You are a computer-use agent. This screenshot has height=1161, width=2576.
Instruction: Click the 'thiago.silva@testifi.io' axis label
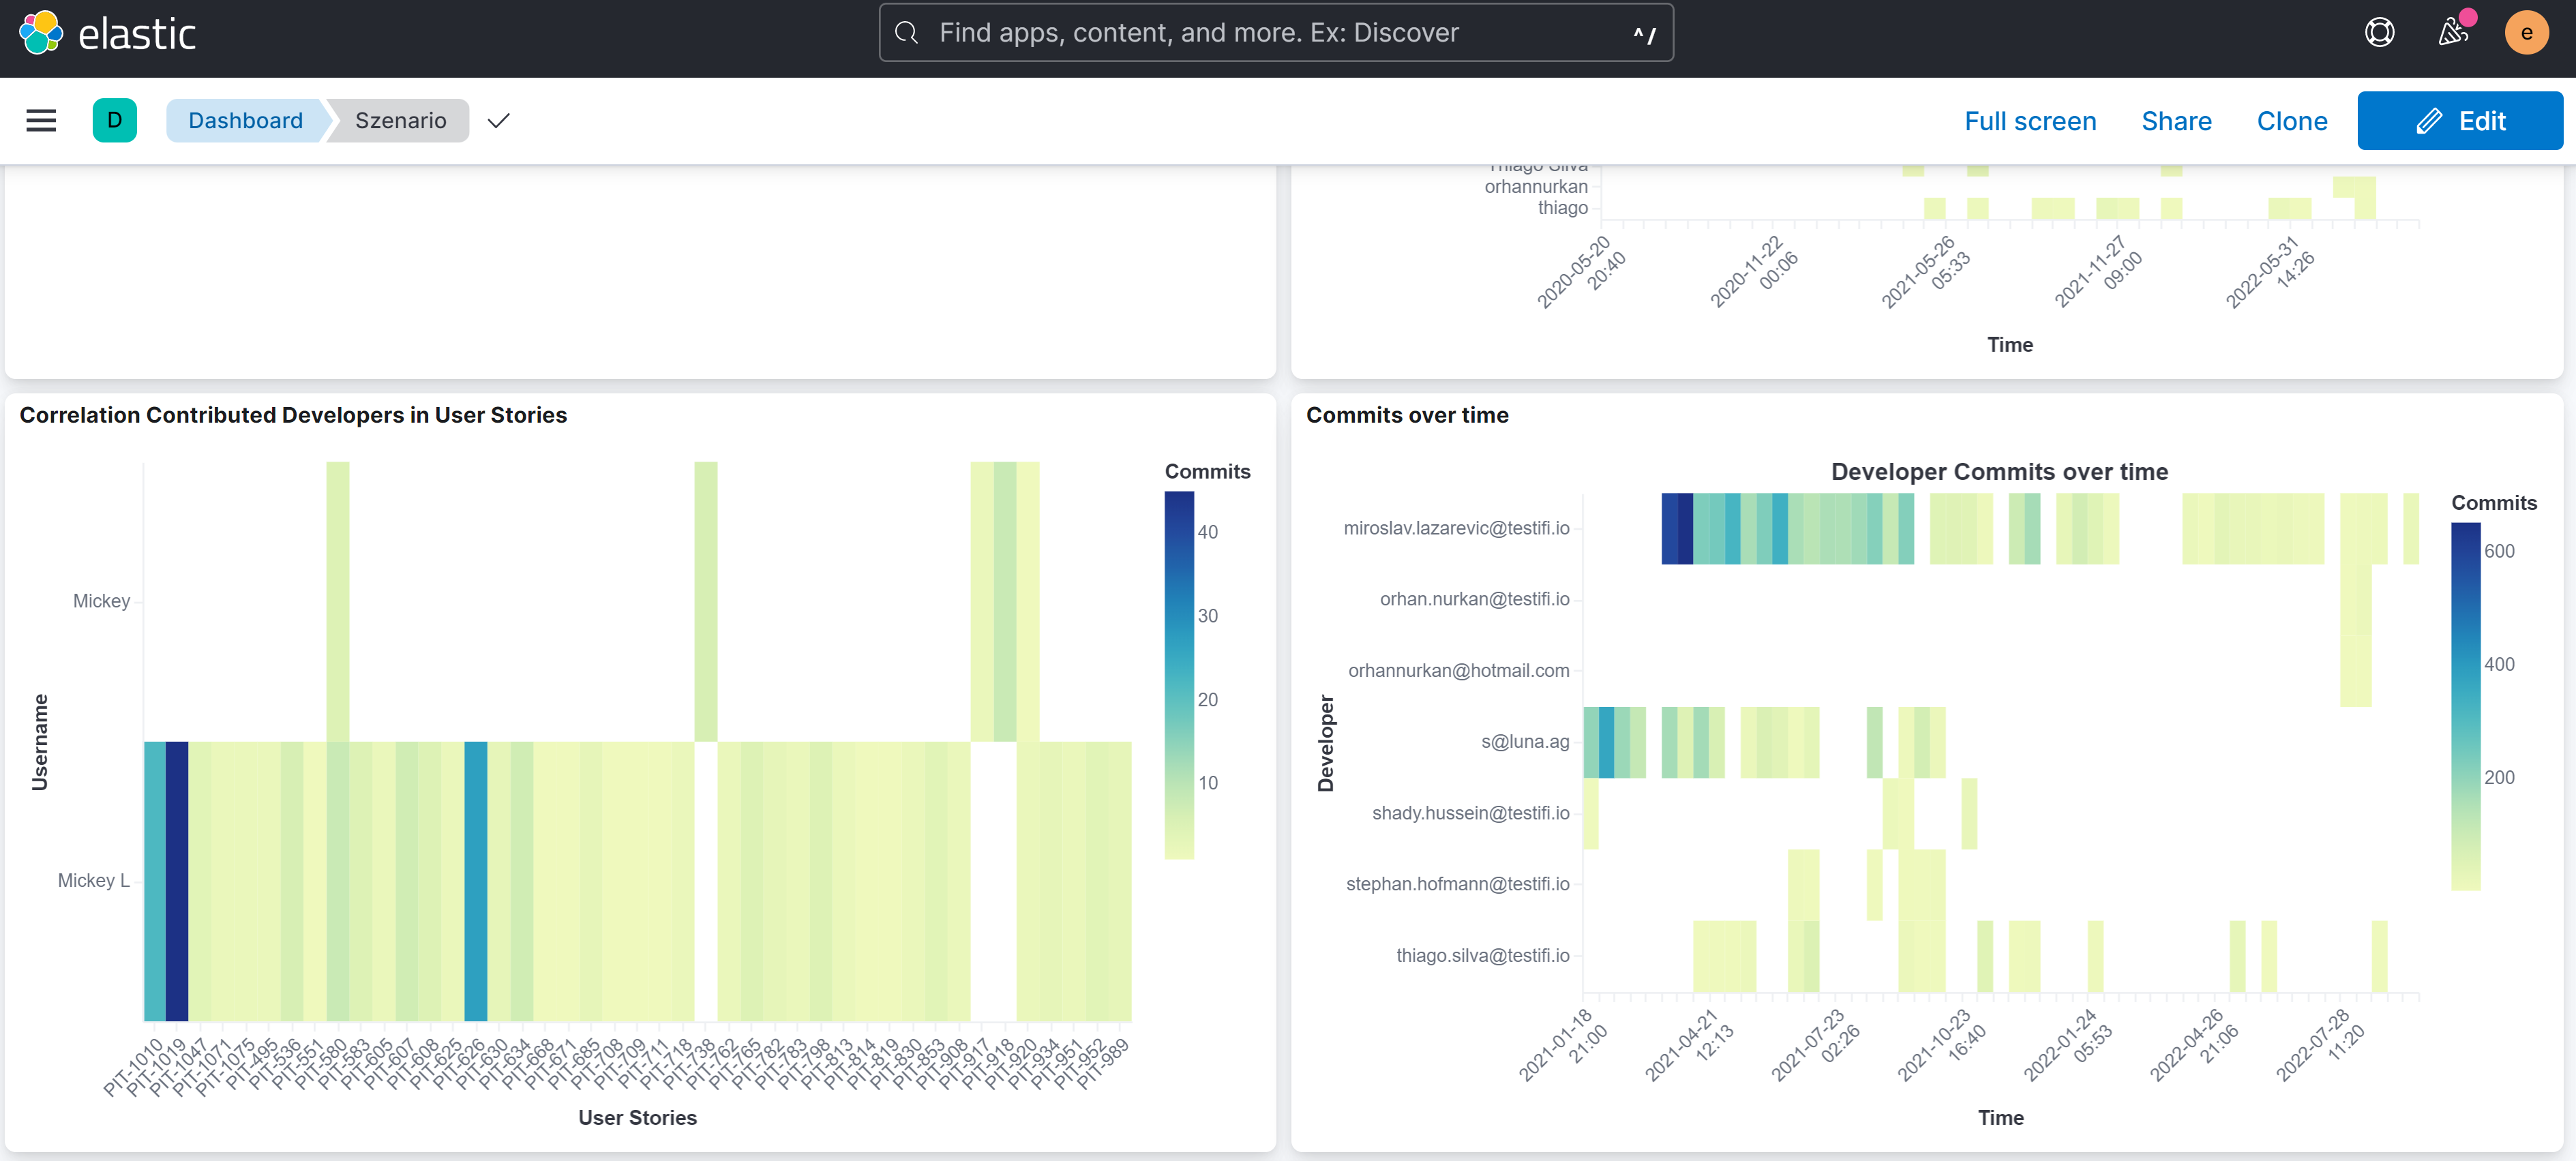coord(1482,955)
